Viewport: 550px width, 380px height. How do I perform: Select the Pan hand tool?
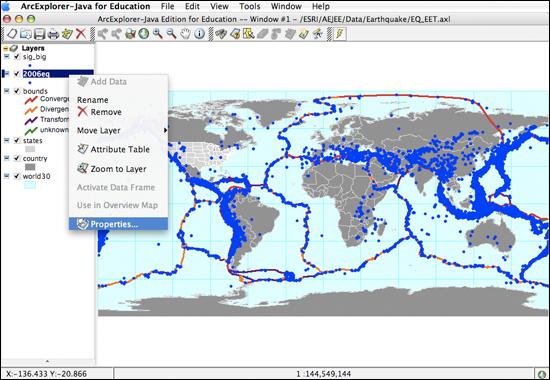click(185, 34)
